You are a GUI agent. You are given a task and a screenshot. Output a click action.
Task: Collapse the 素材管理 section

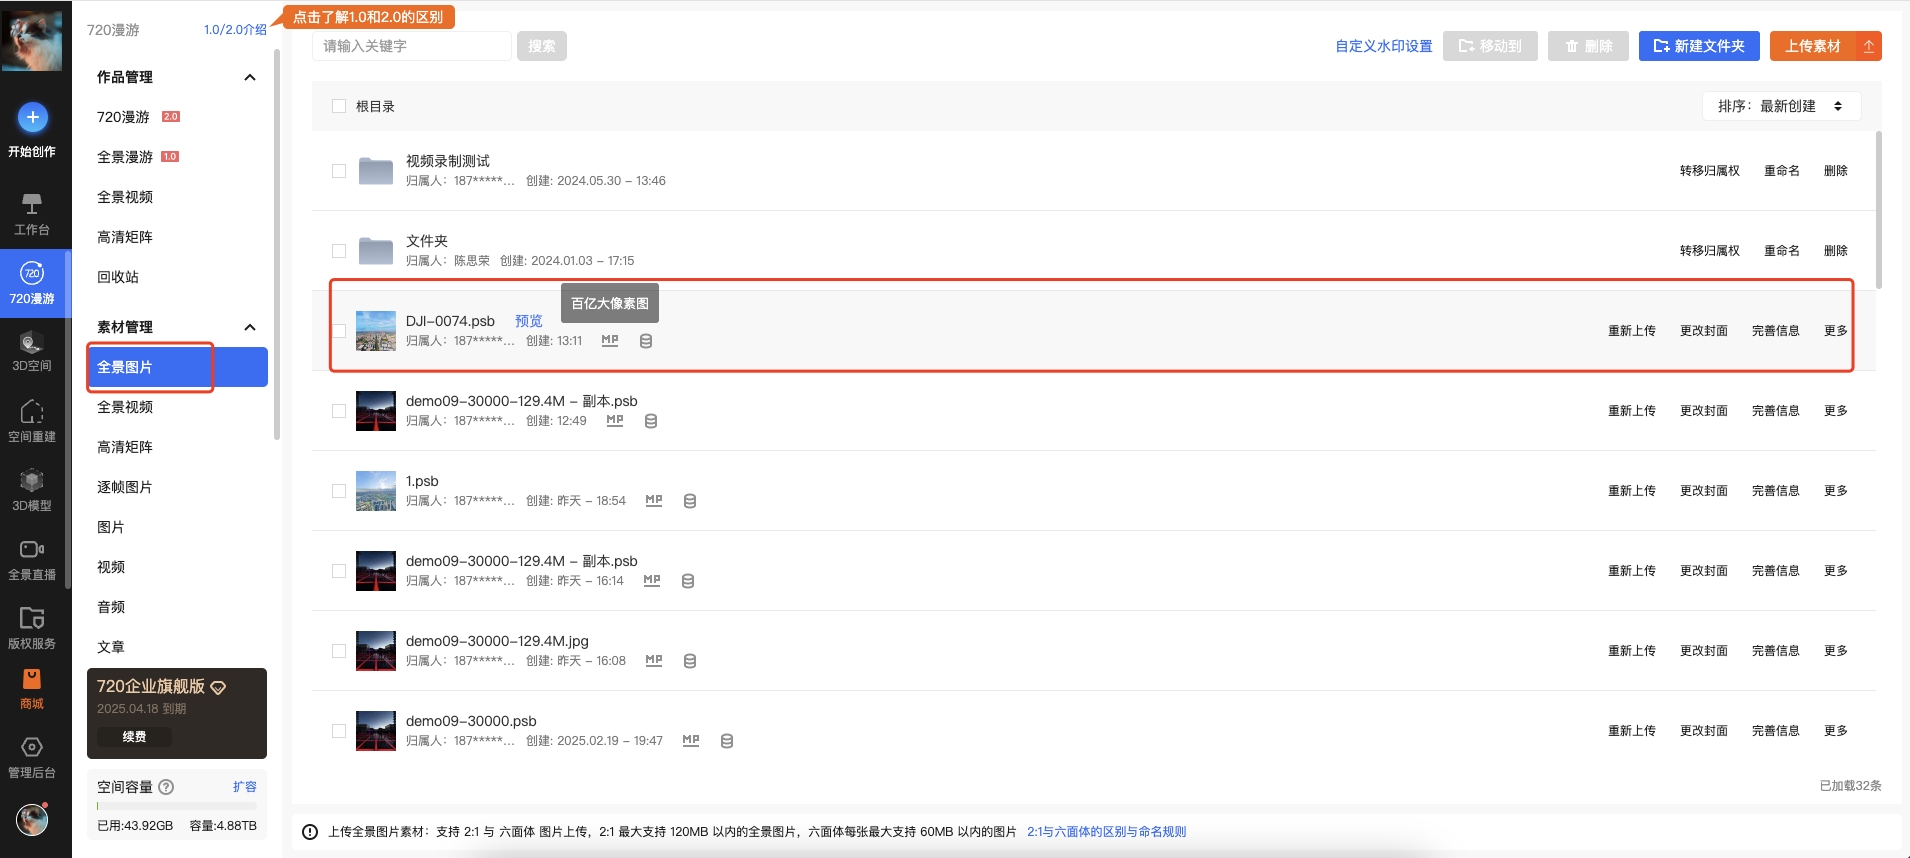[250, 327]
